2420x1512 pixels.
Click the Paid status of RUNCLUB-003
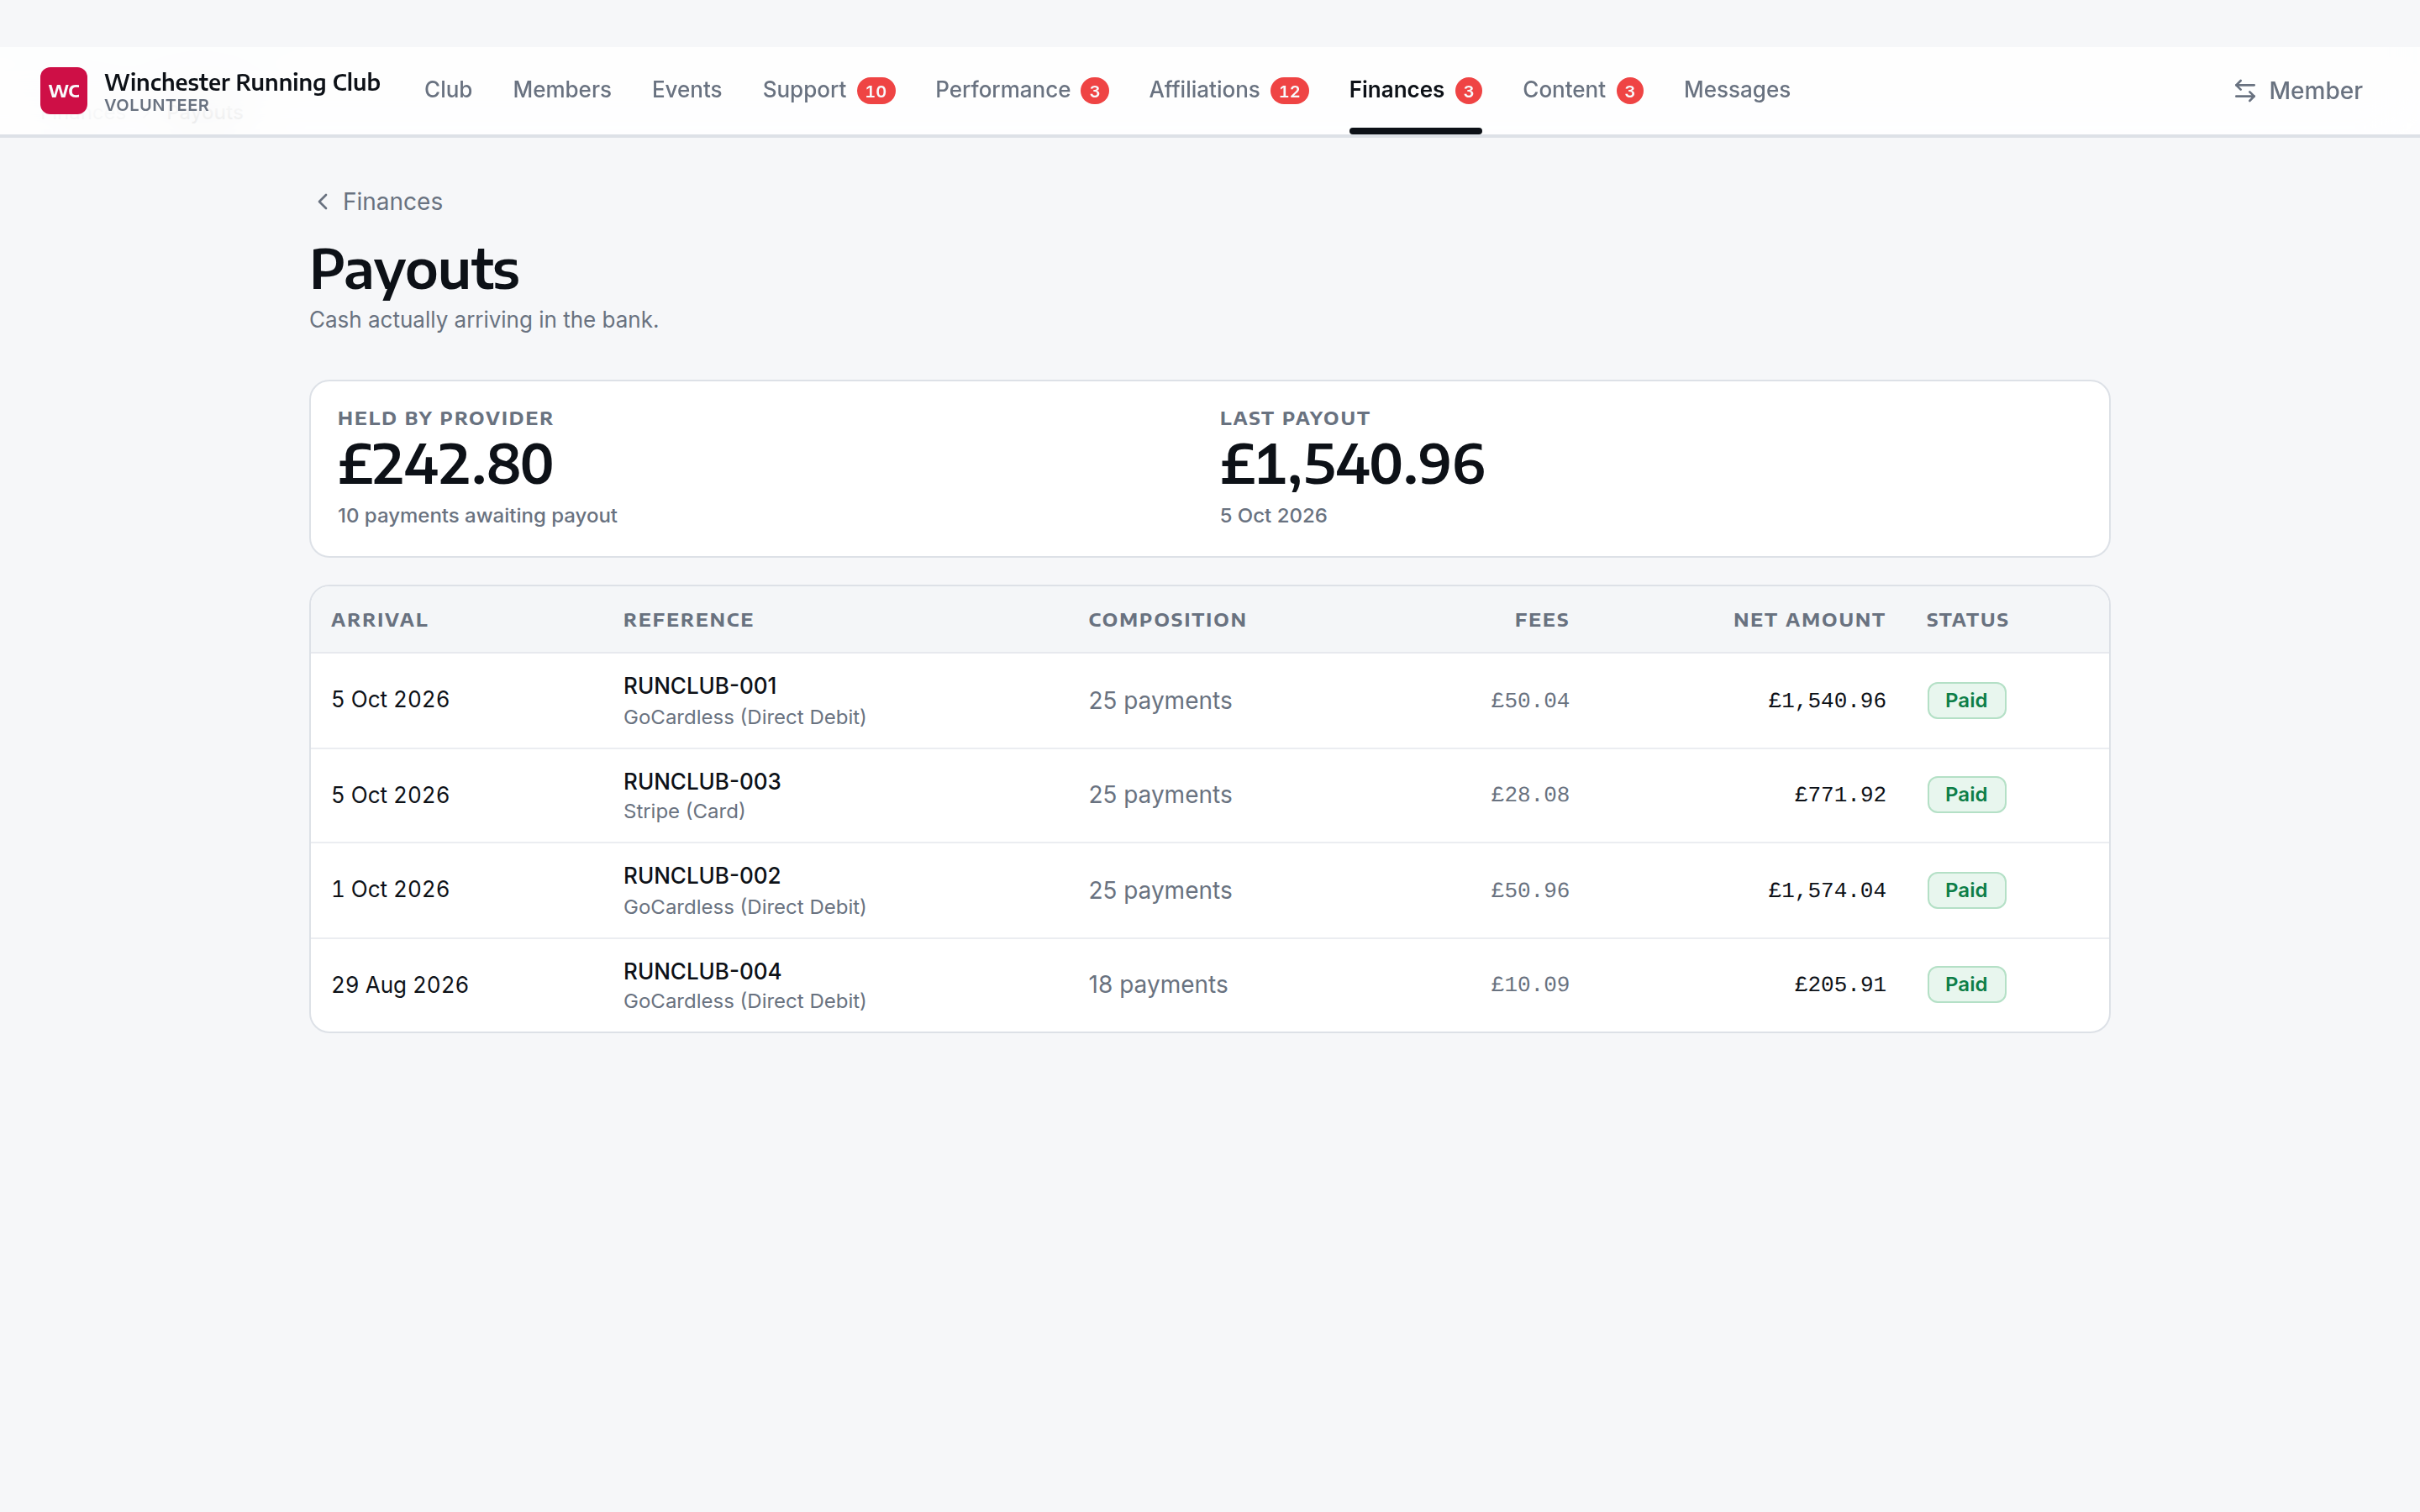coord(1966,795)
